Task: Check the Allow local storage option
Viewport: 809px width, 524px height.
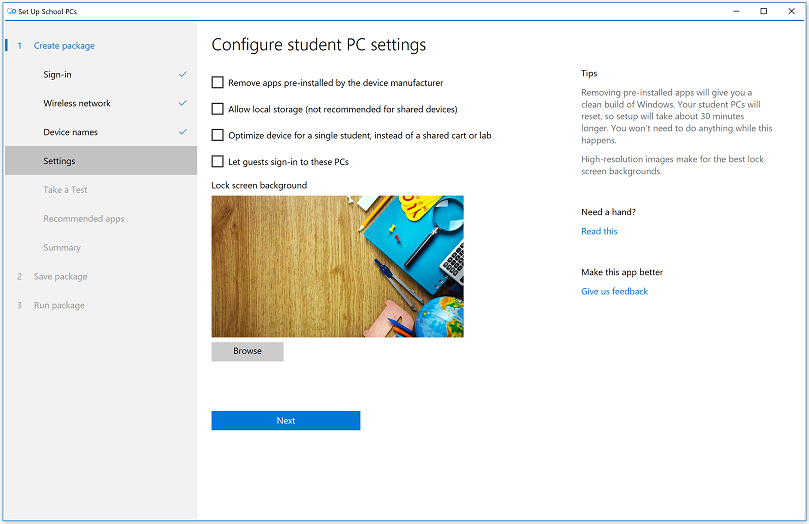Action: click(x=218, y=109)
